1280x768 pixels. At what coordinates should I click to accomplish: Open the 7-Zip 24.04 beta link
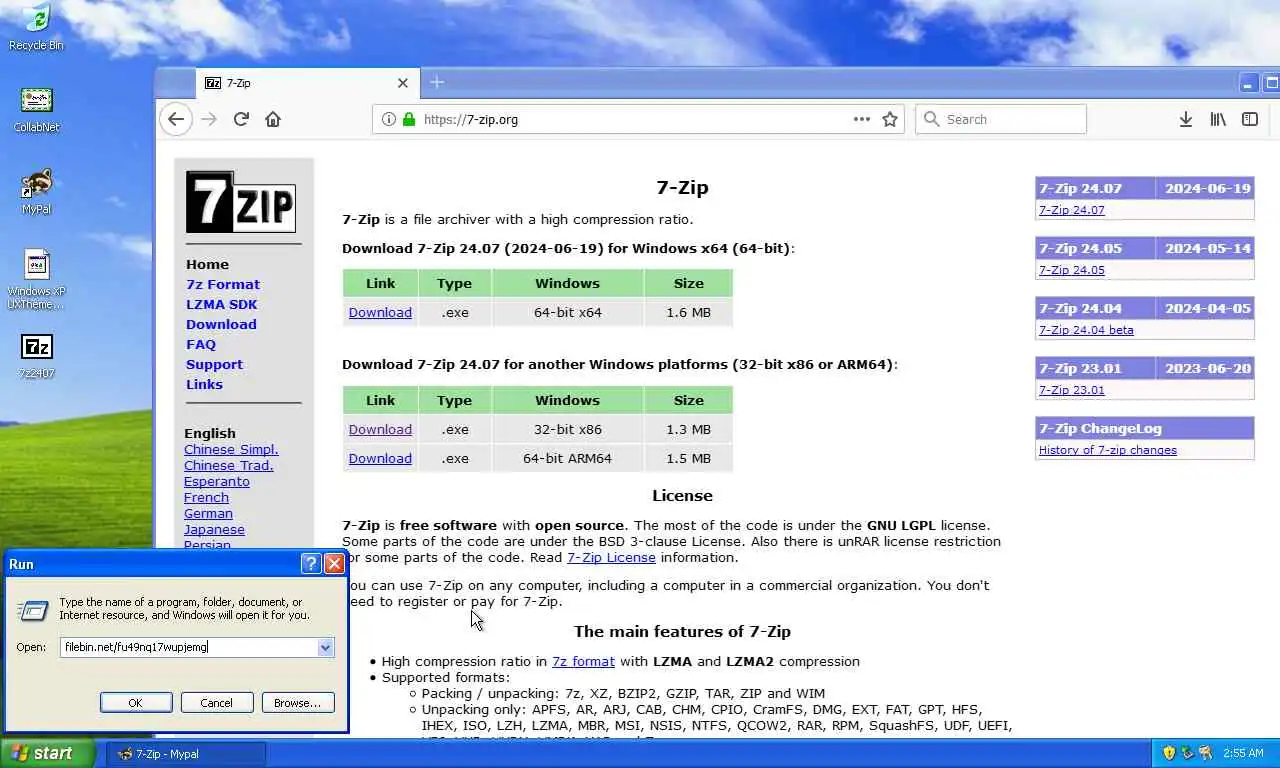coord(1086,330)
